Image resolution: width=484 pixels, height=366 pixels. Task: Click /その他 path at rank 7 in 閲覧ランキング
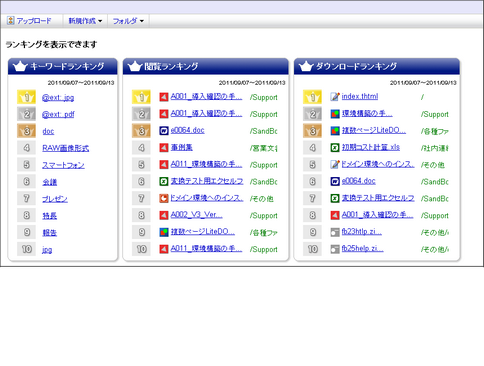point(262,199)
